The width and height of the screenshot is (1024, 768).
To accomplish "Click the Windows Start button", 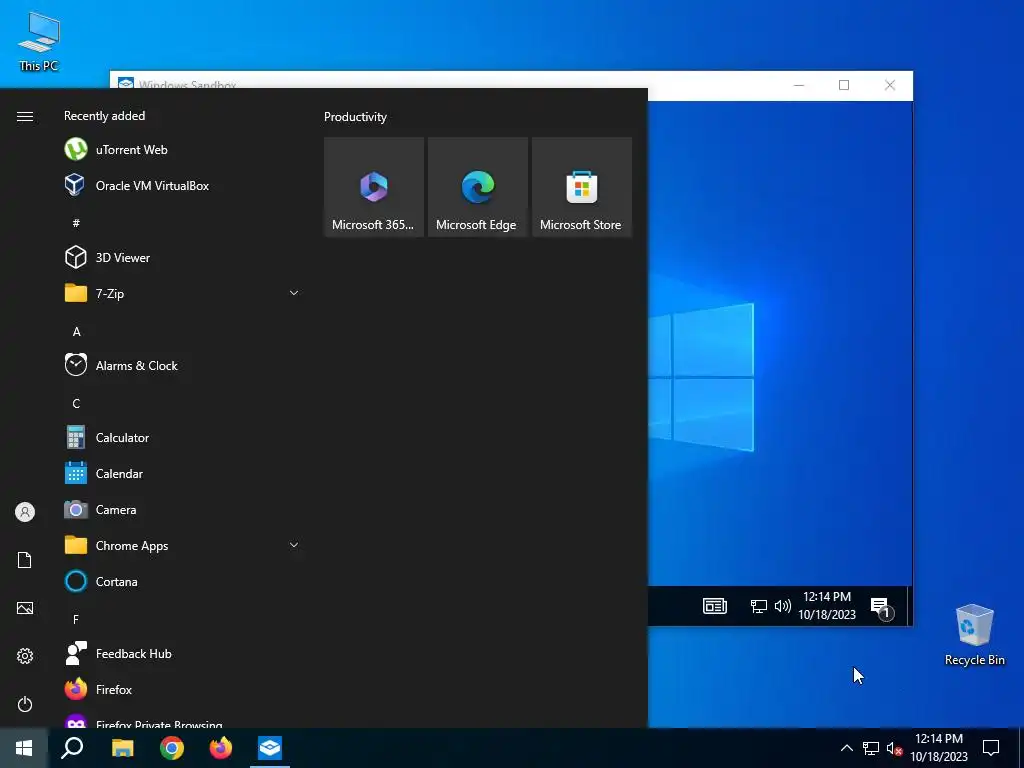I will [x=24, y=748].
